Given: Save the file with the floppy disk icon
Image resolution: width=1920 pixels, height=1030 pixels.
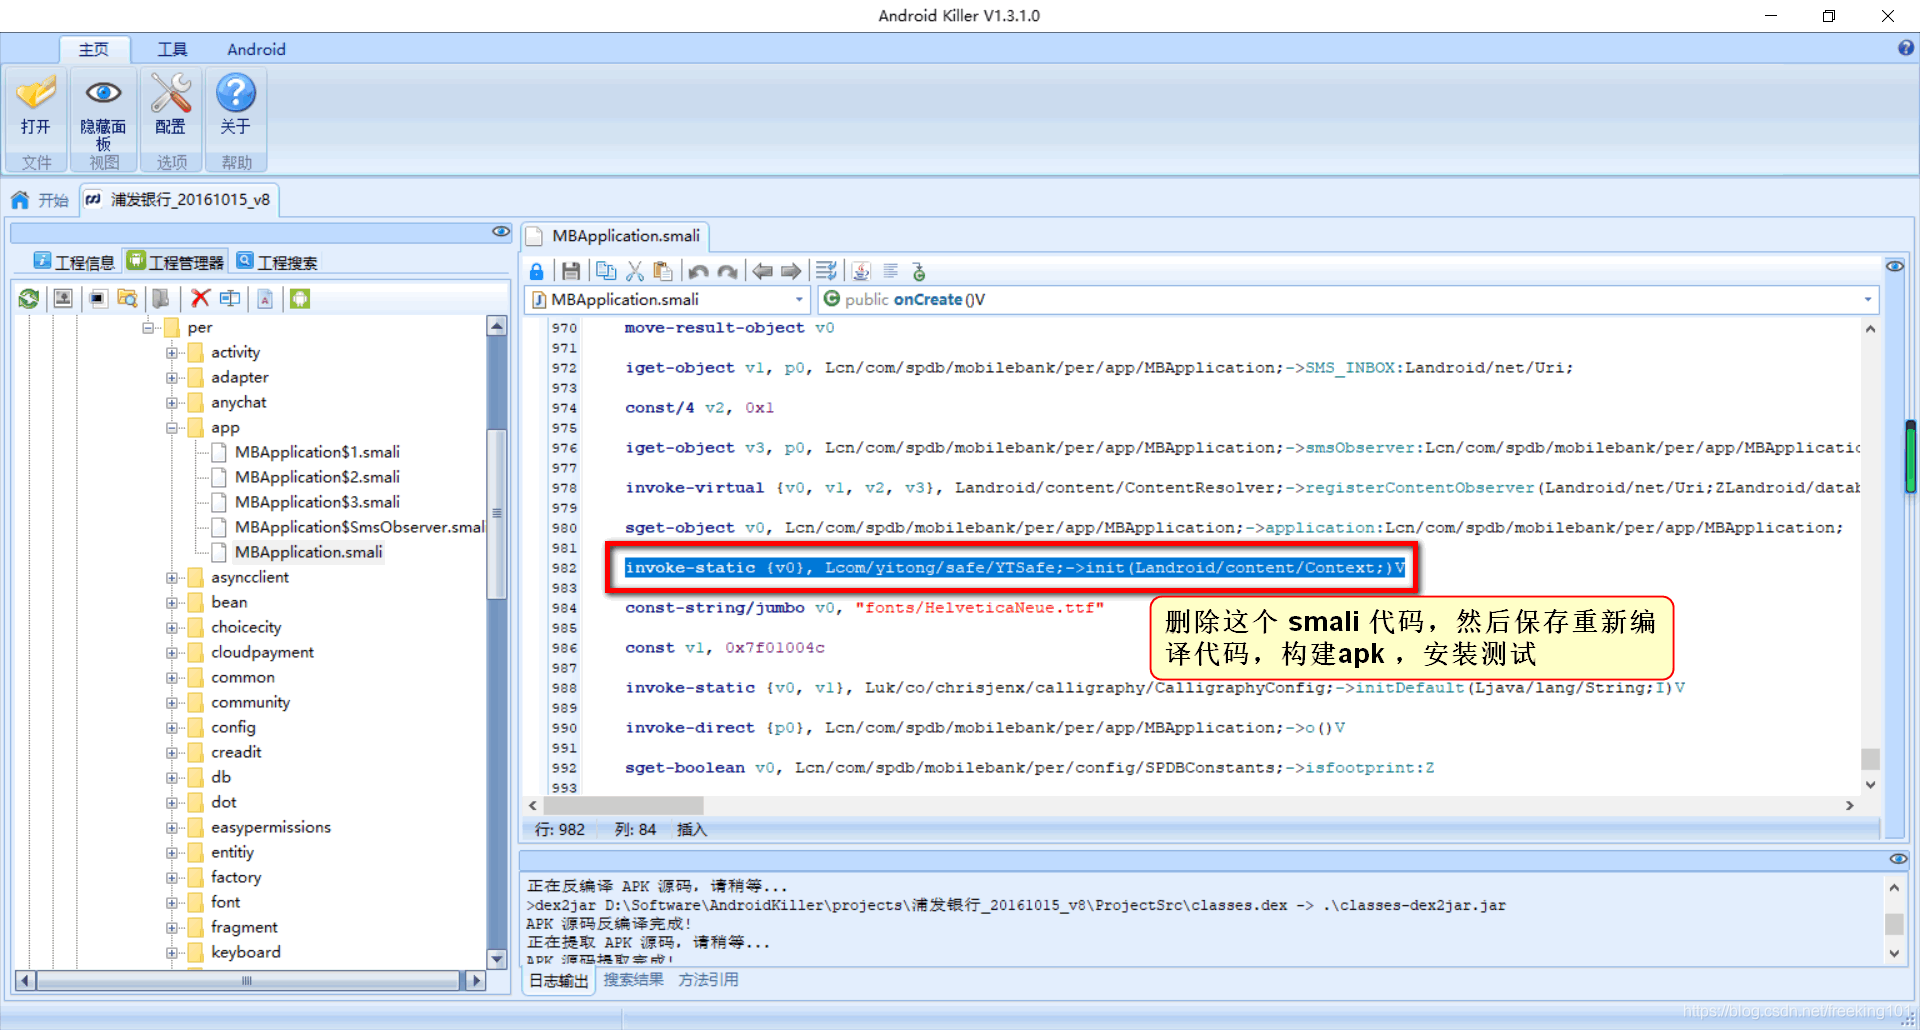Looking at the screenshot, I should [571, 271].
